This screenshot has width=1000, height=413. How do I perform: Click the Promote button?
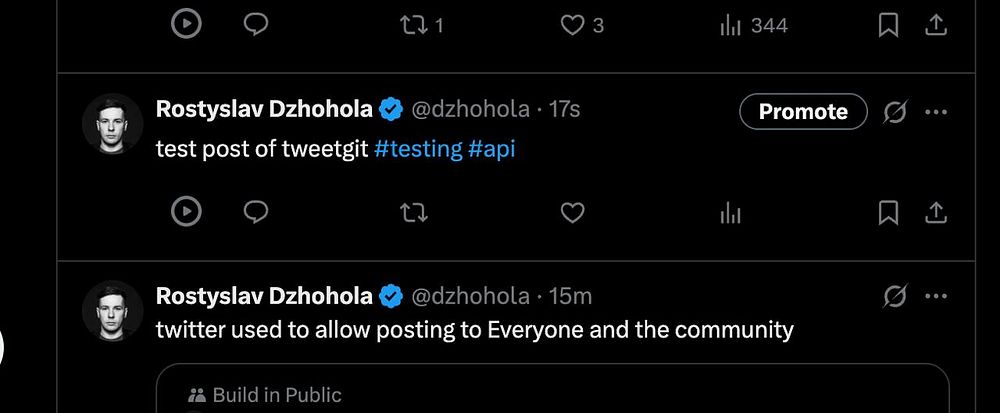pyautogui.click(x=802, y=112)
